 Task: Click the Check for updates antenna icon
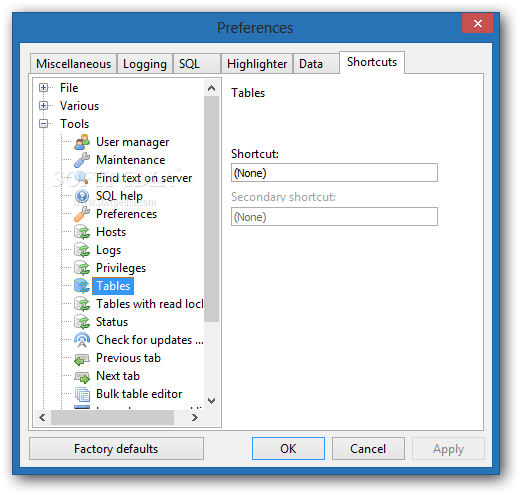click(x=82, y=340)
